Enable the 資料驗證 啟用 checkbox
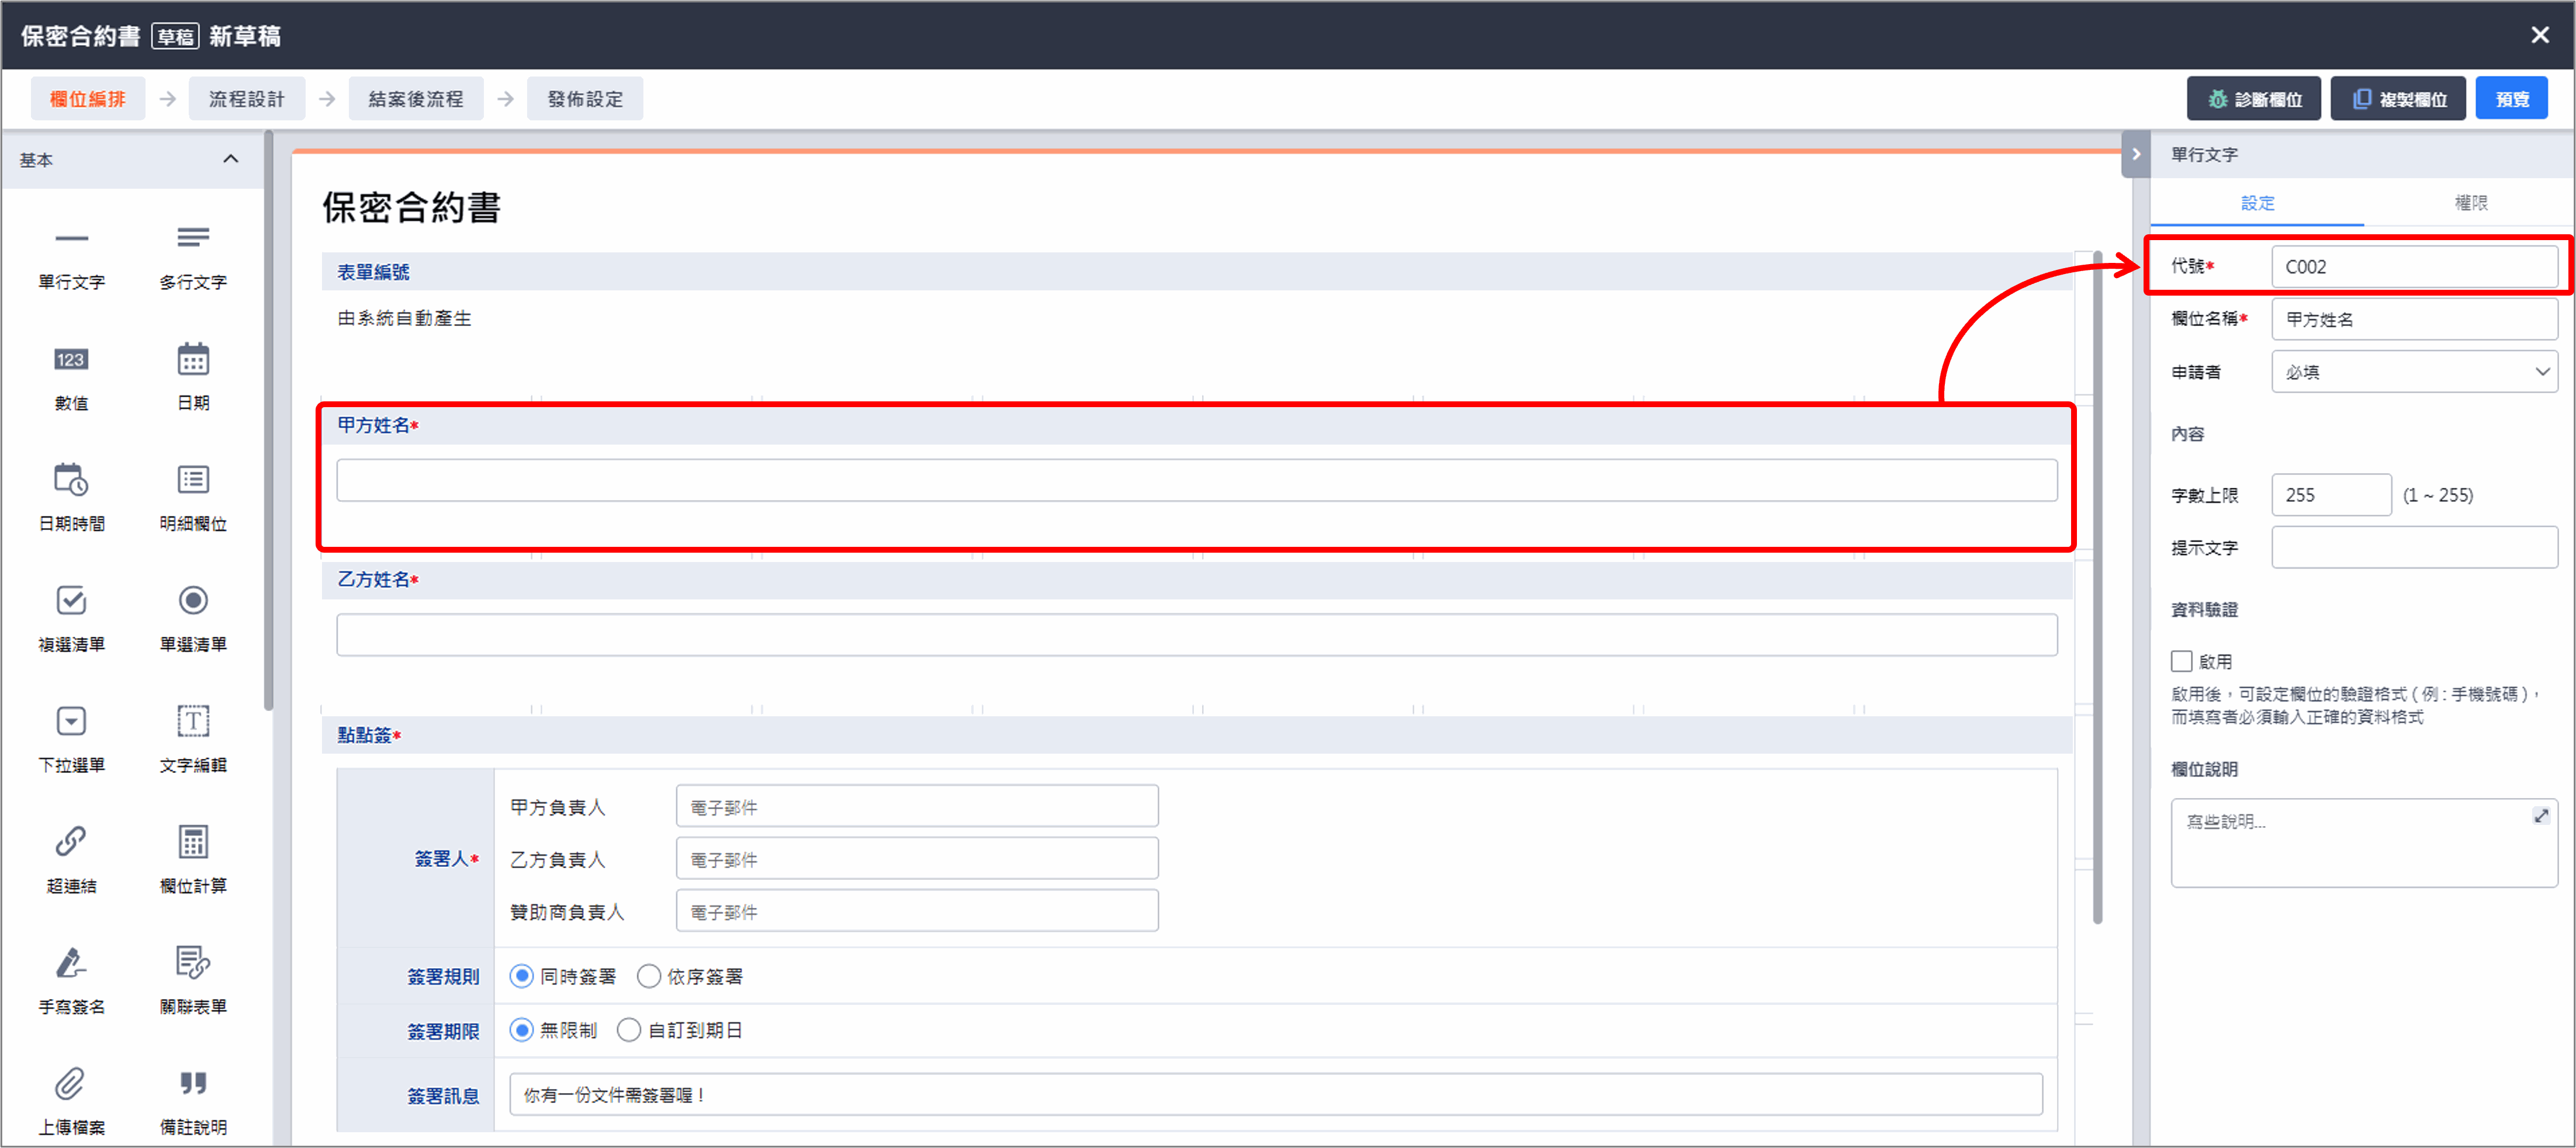2576x1148 pixels. point(2182,661)
